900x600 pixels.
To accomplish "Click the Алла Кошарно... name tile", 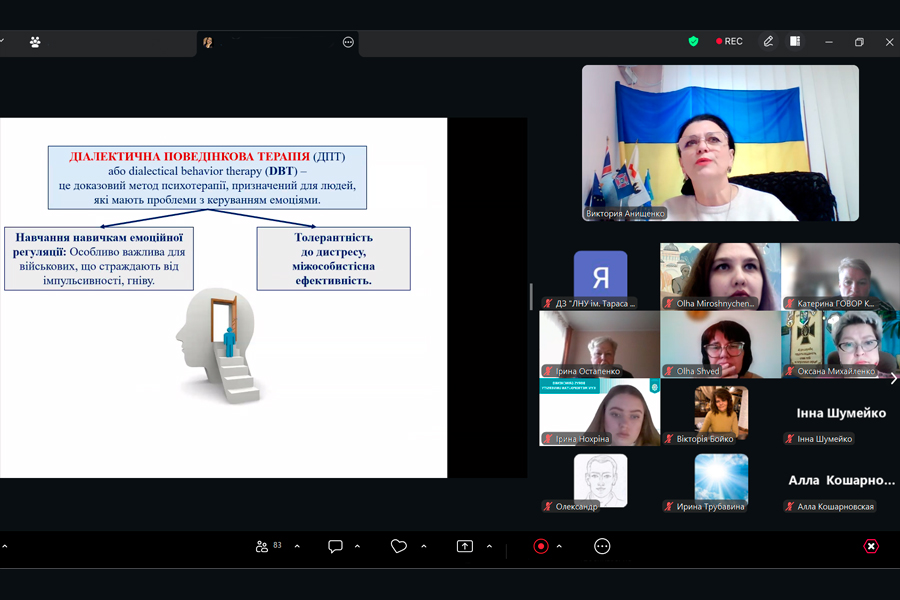I will pos(841,481).
